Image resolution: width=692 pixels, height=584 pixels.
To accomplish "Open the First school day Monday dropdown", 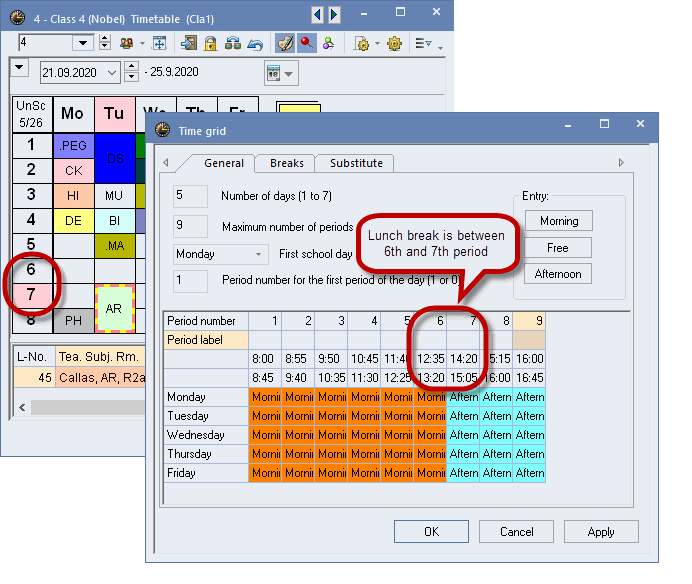I will pos(220,254).
